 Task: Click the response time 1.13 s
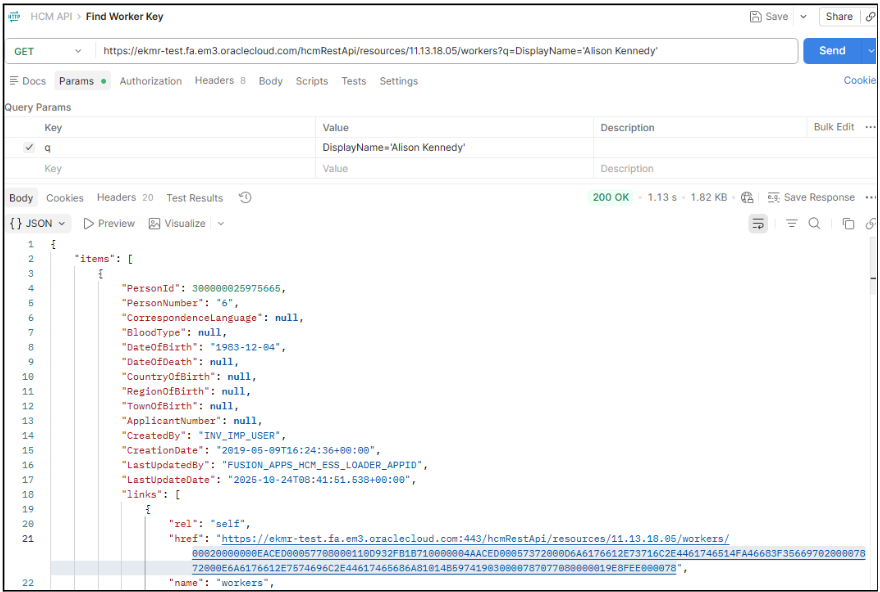(x=662, y=198)
